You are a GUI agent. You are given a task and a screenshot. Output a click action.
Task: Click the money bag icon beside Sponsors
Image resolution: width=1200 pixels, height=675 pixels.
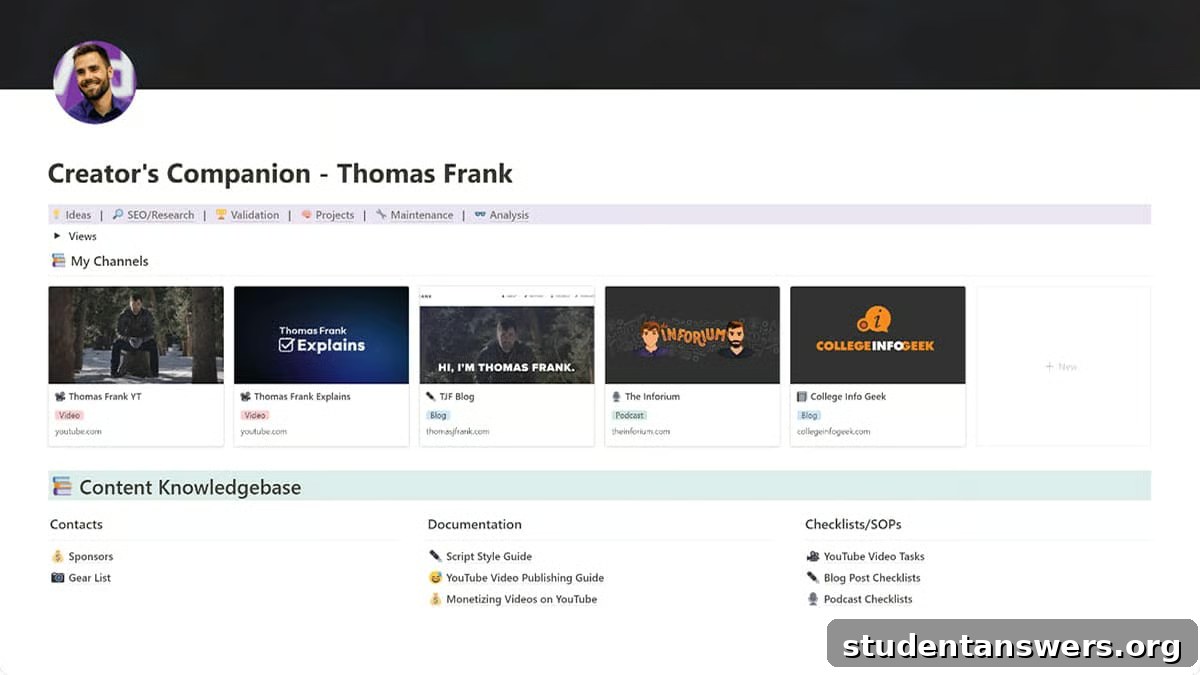coord(58,557)
